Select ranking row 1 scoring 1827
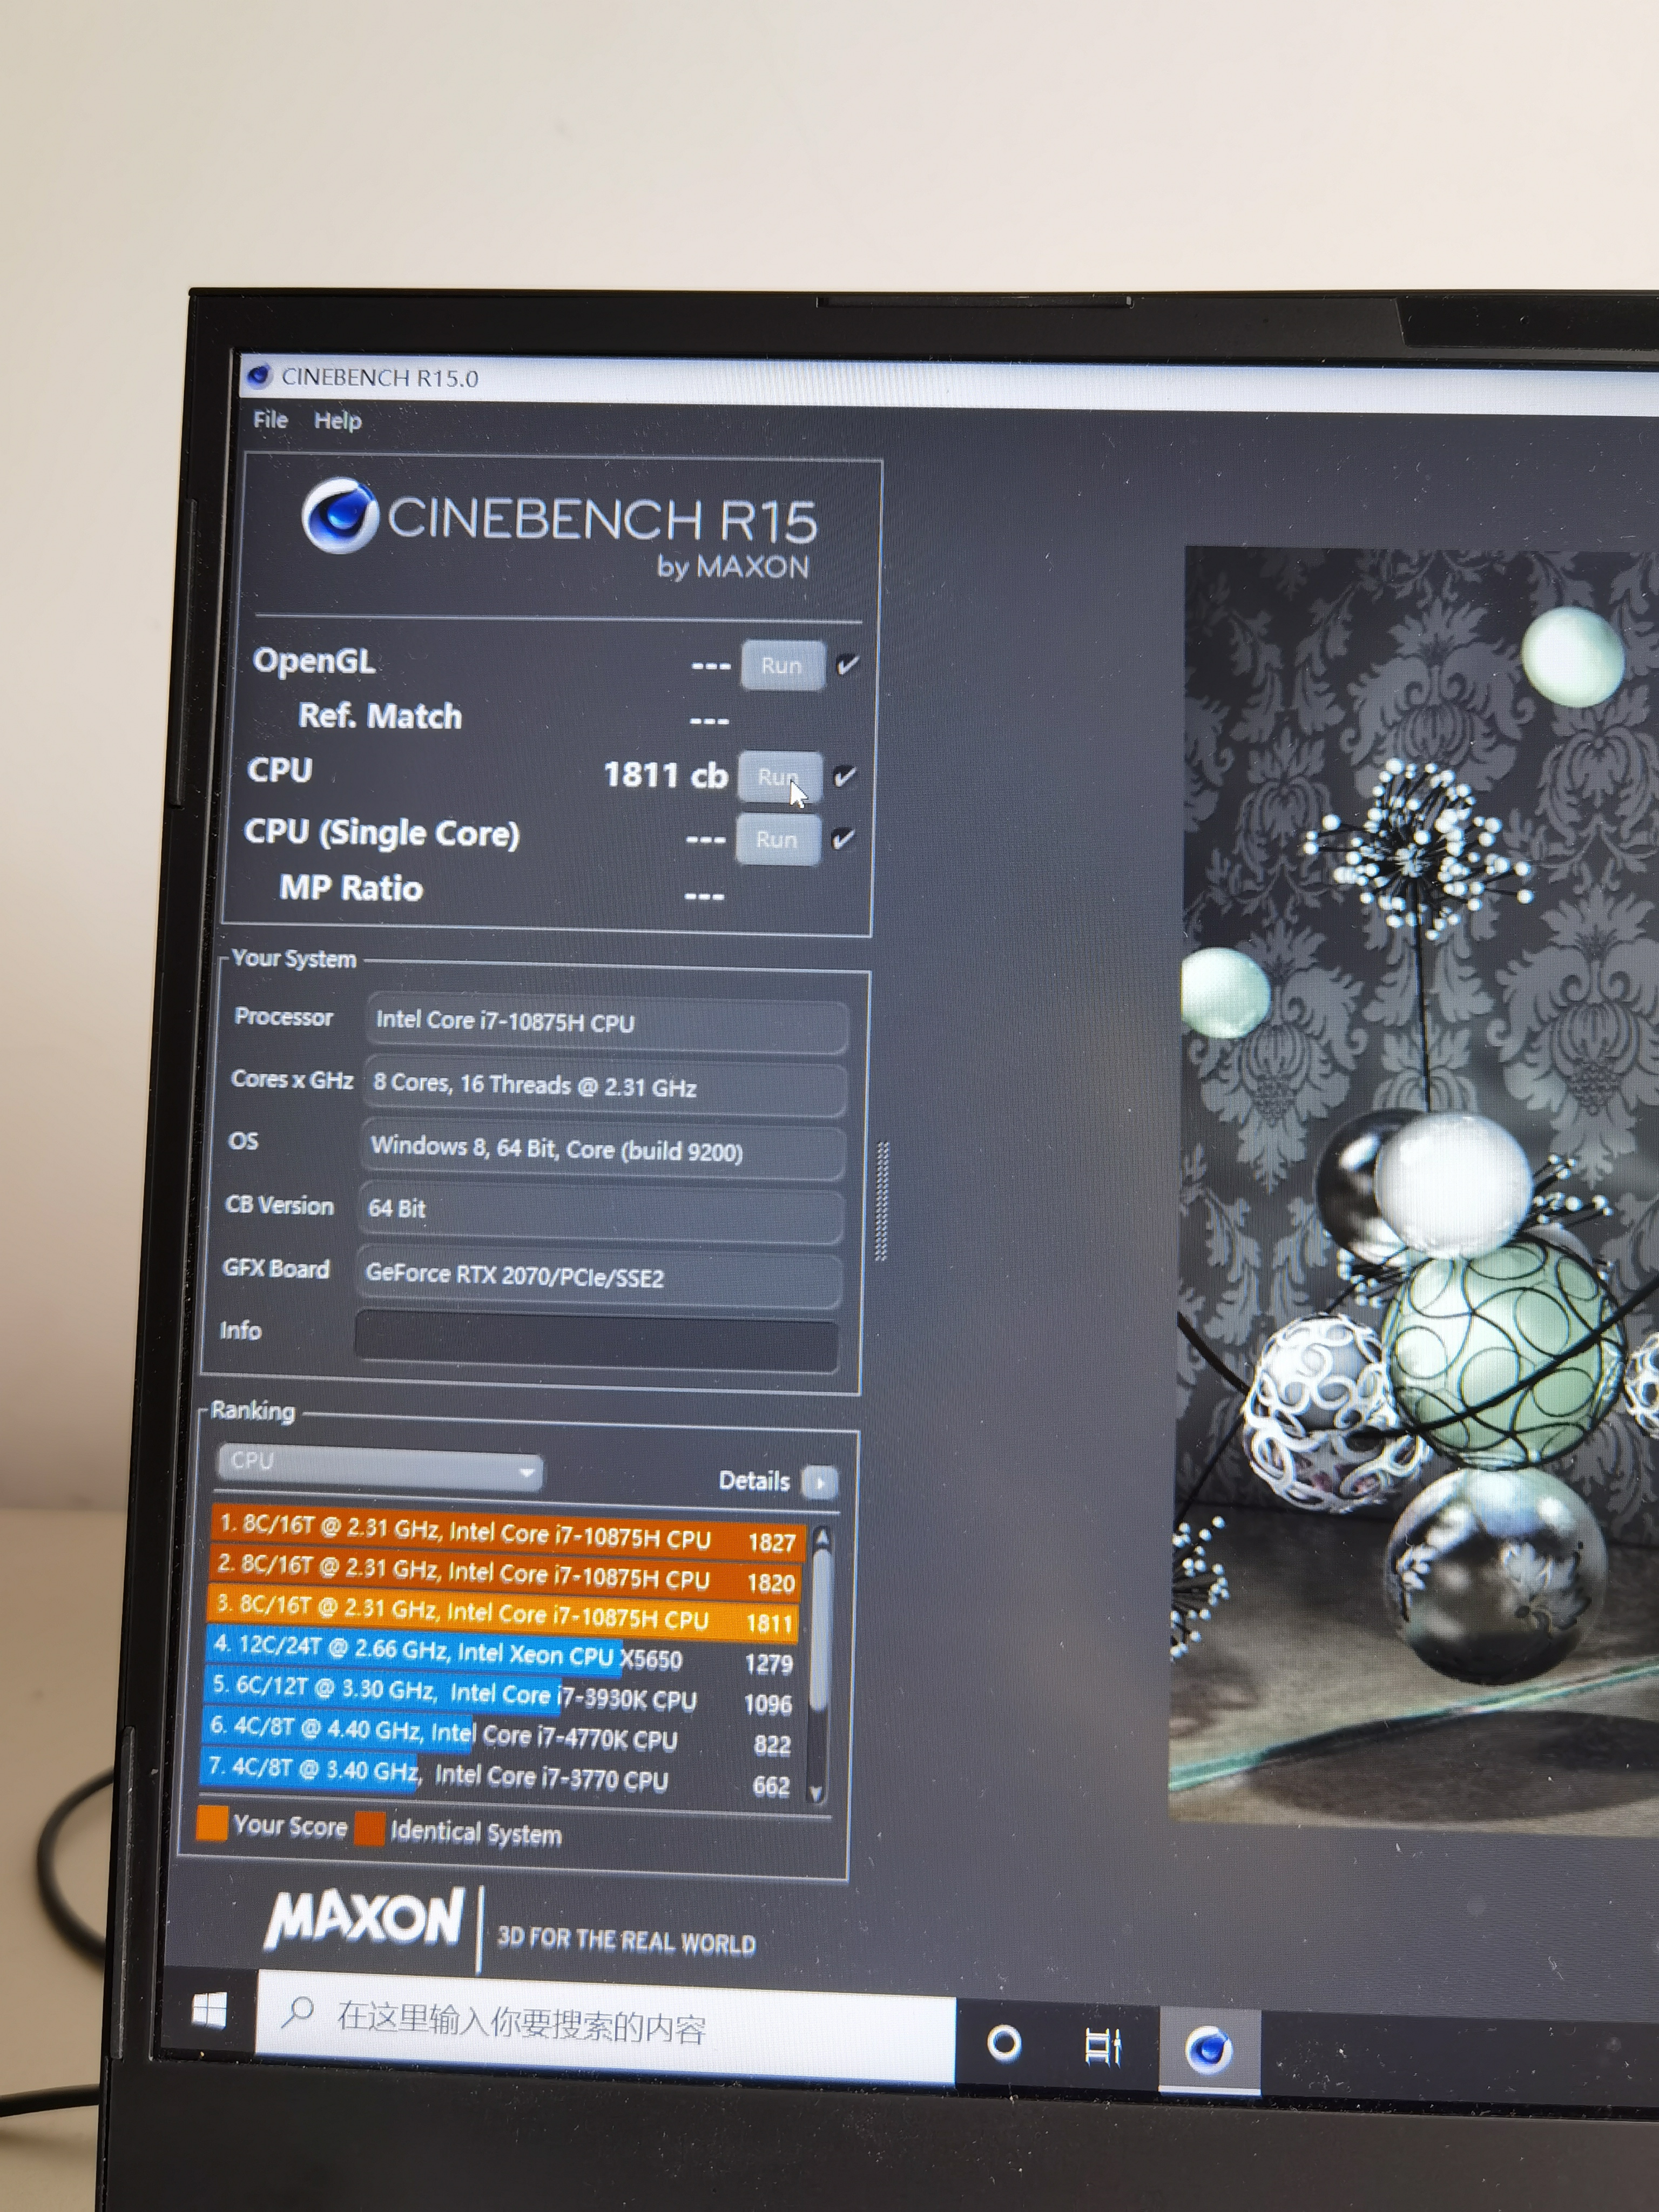 (508, 1533)
